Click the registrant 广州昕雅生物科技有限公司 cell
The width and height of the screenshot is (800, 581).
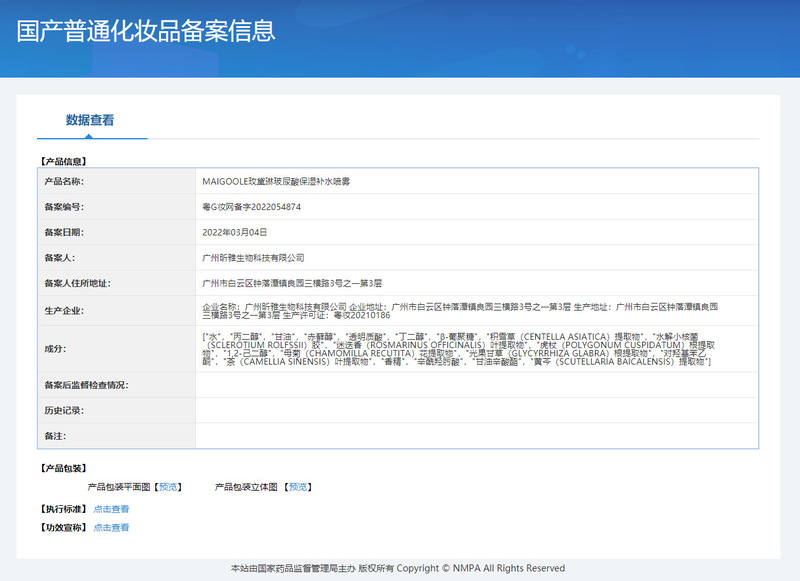(x=253, y=258)
